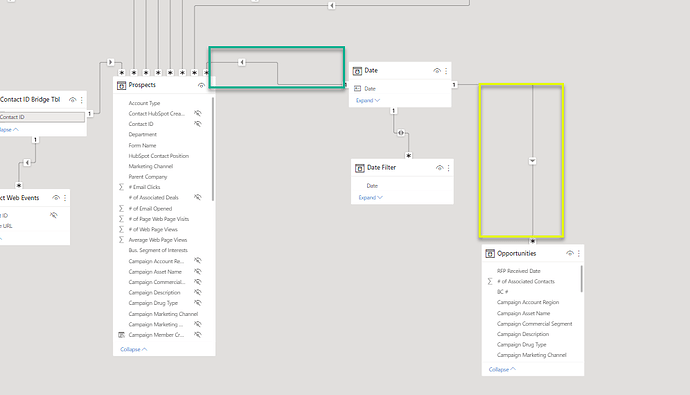Click filter direction arrow on Prospects–Date relationship
Viewport: 690px width, 395px height.
click(242, 62)
